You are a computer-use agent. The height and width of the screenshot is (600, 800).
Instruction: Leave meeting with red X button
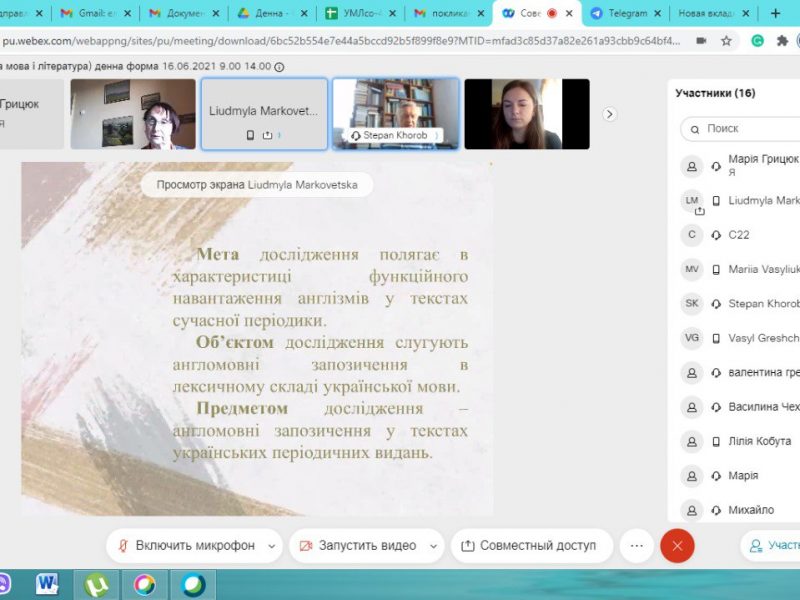(x=677, y=546)
